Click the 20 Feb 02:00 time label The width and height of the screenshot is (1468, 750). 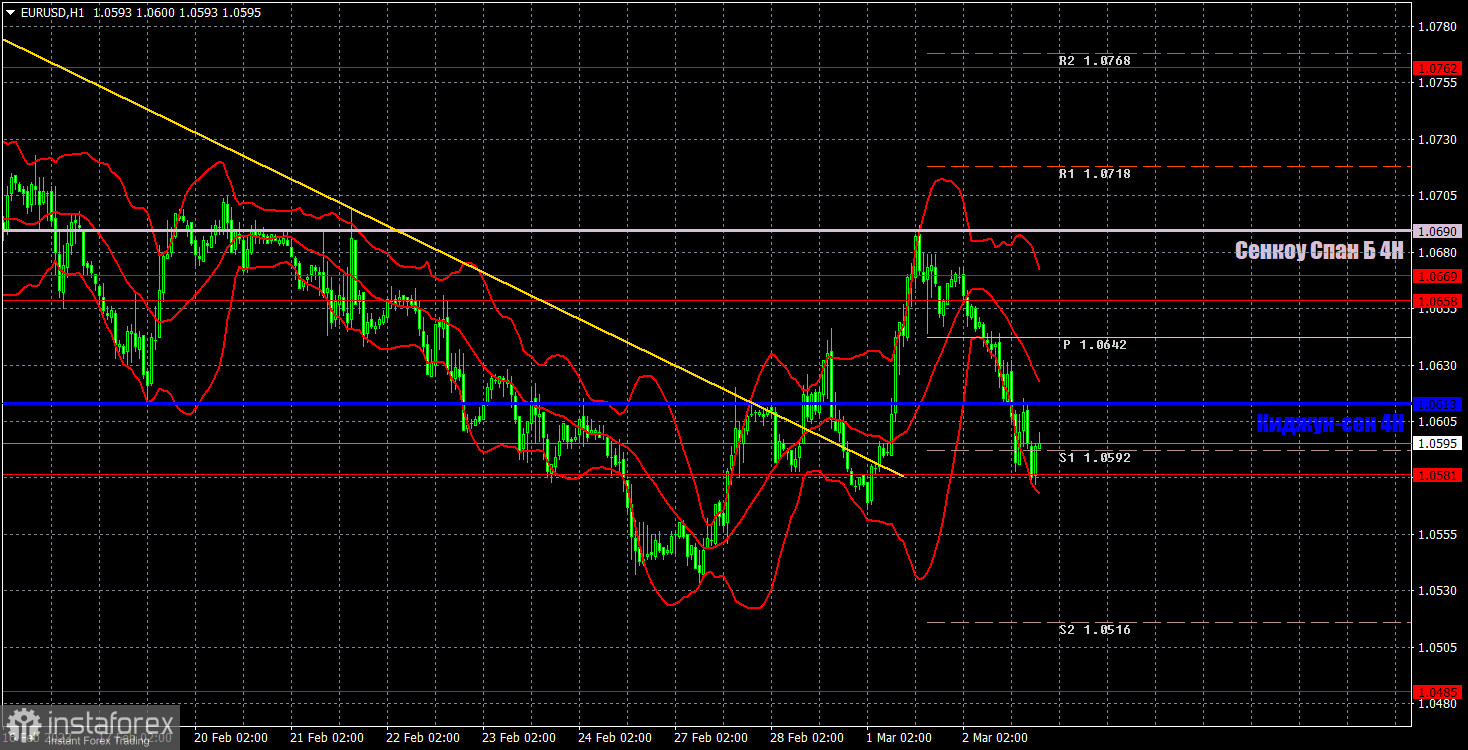(x=231, y=738)
